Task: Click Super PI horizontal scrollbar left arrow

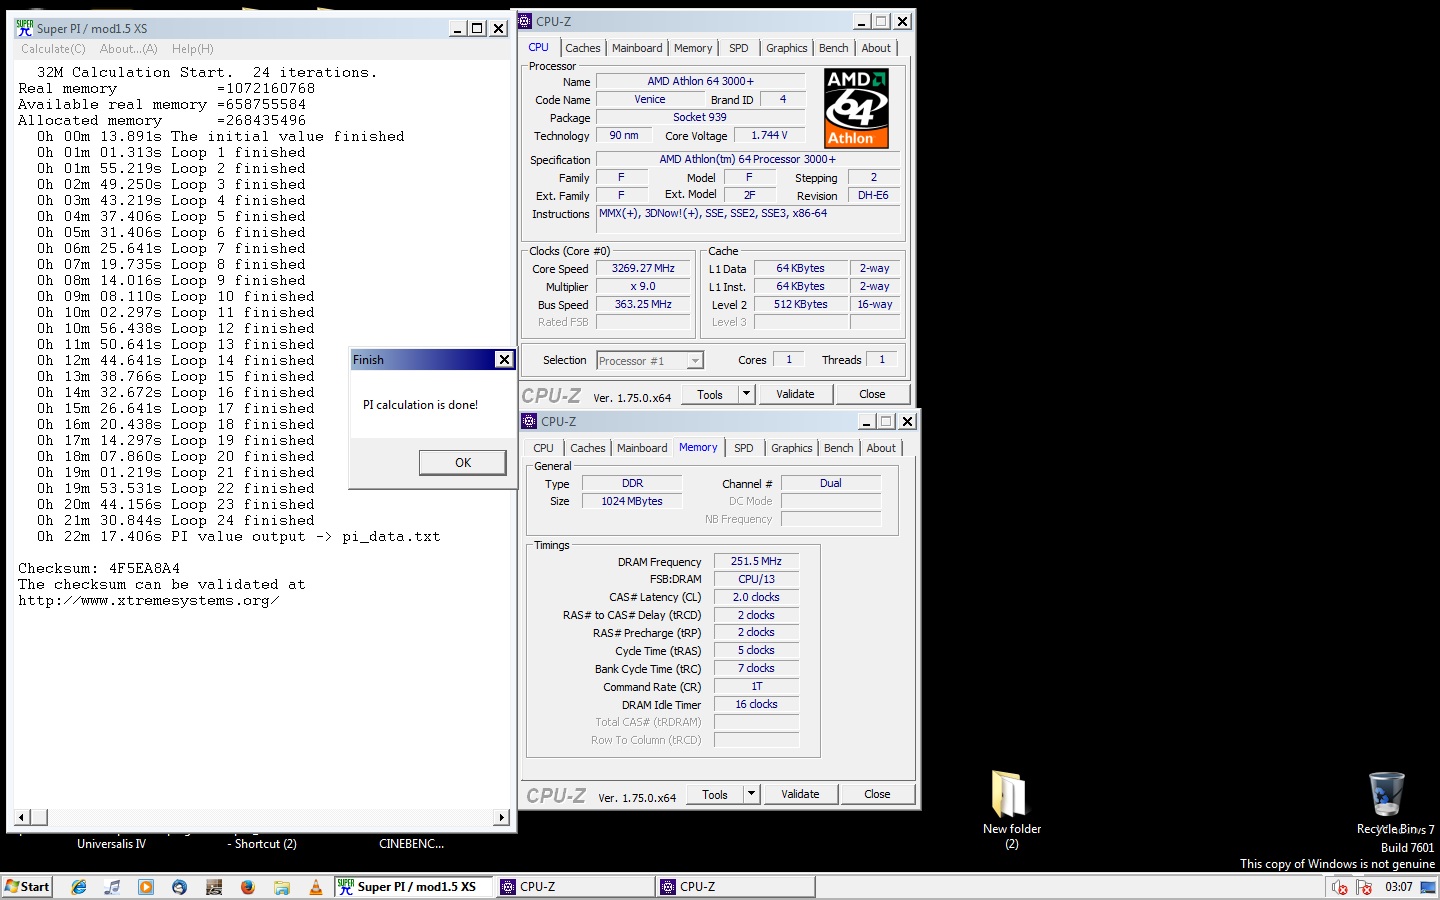Action: coord(22,817)
